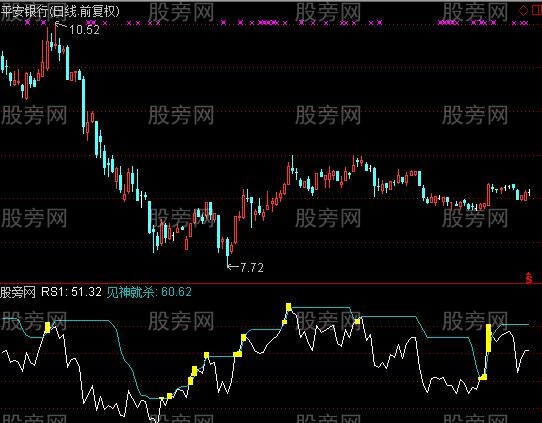Viewport: 542px width, 423px height.
Task: Click the red S arrow marker above indicator panel
Action: coord(529,278)
